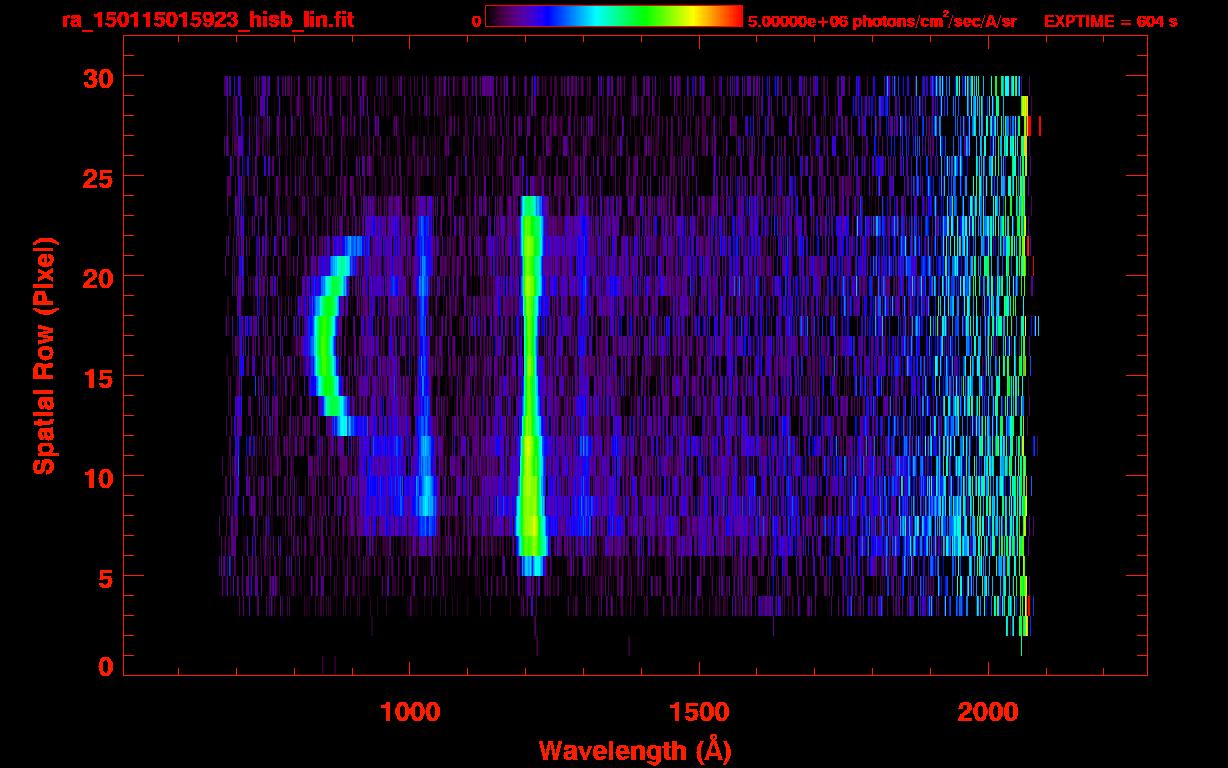
Task: Click the EXPTIME = 604 s label
Action: tap(1110, 21)
